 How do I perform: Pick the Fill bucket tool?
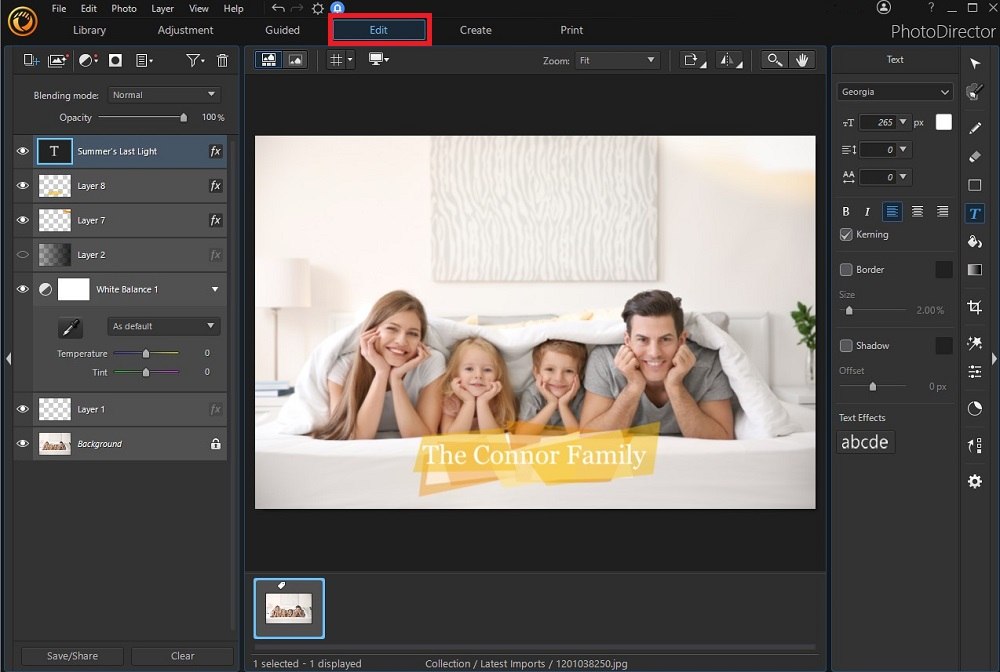(x=975, y=241)
